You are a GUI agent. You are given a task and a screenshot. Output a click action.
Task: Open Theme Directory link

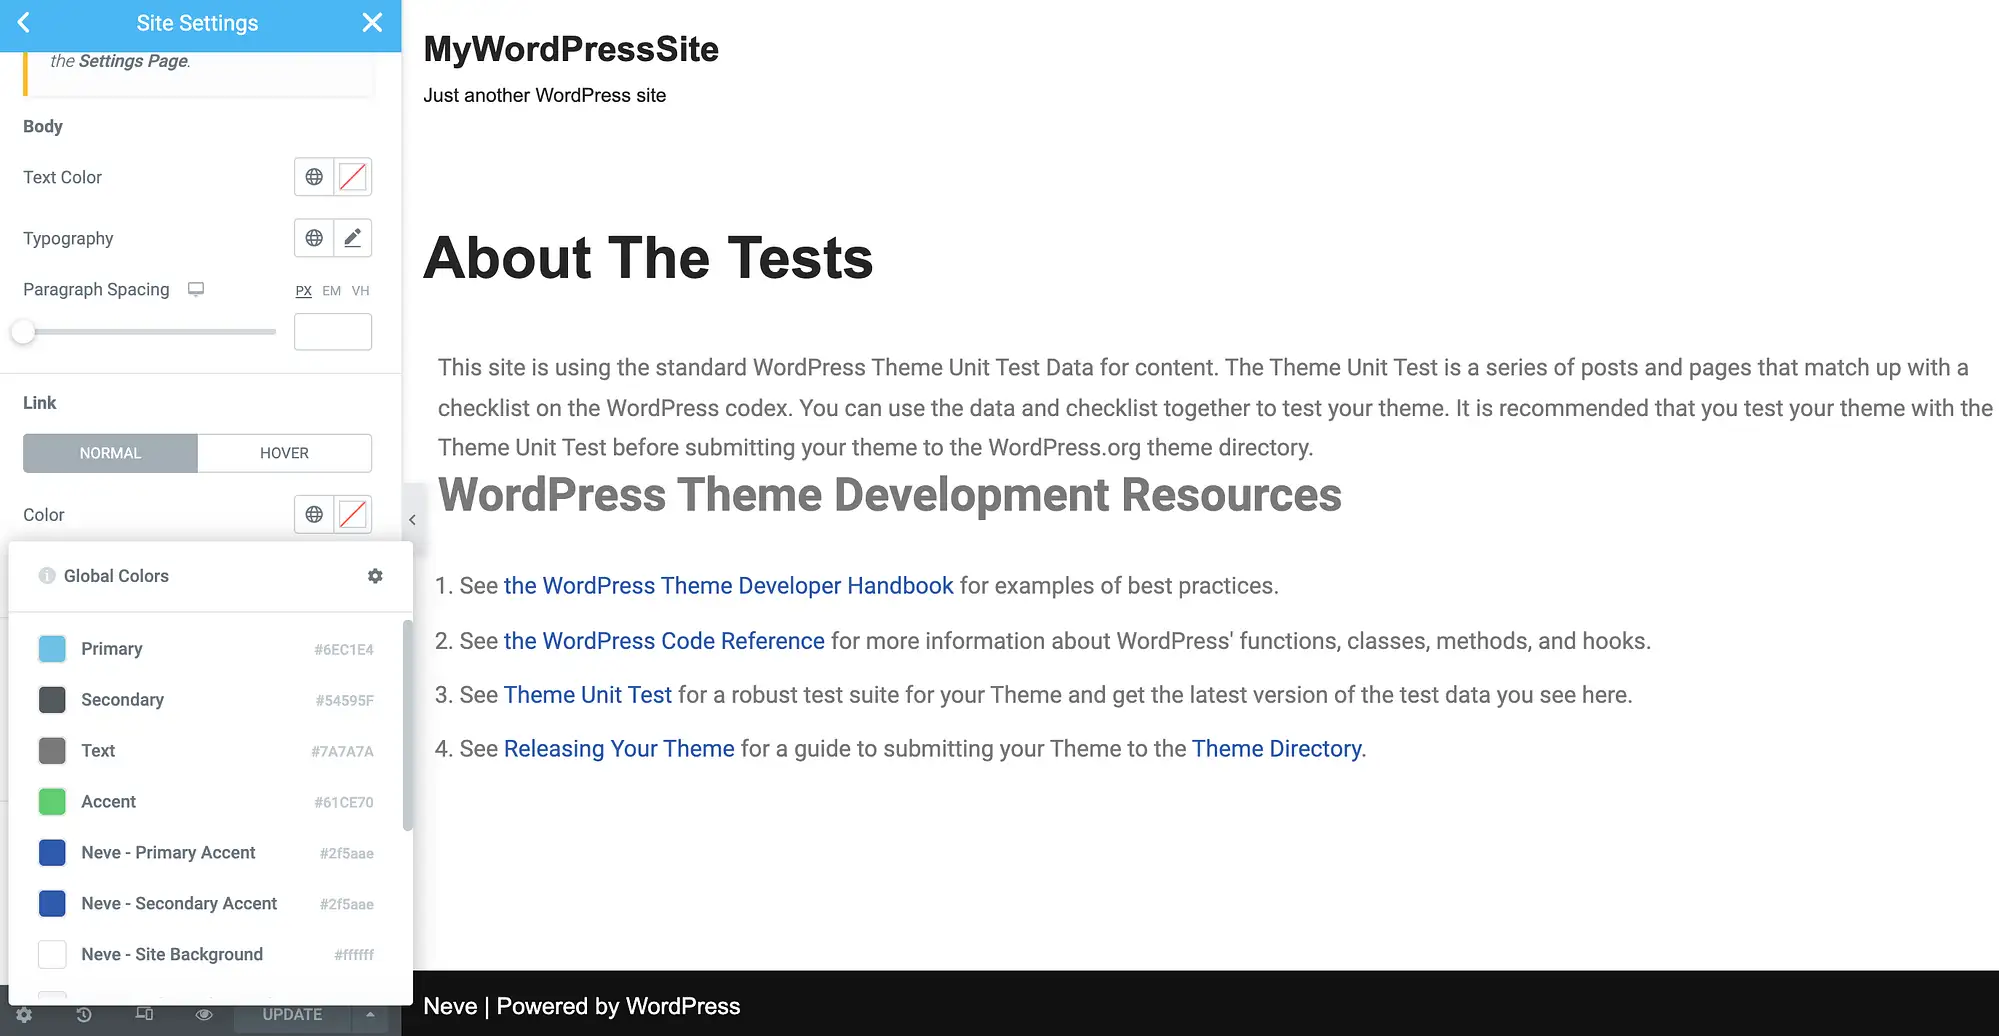tap(1276, 749)
